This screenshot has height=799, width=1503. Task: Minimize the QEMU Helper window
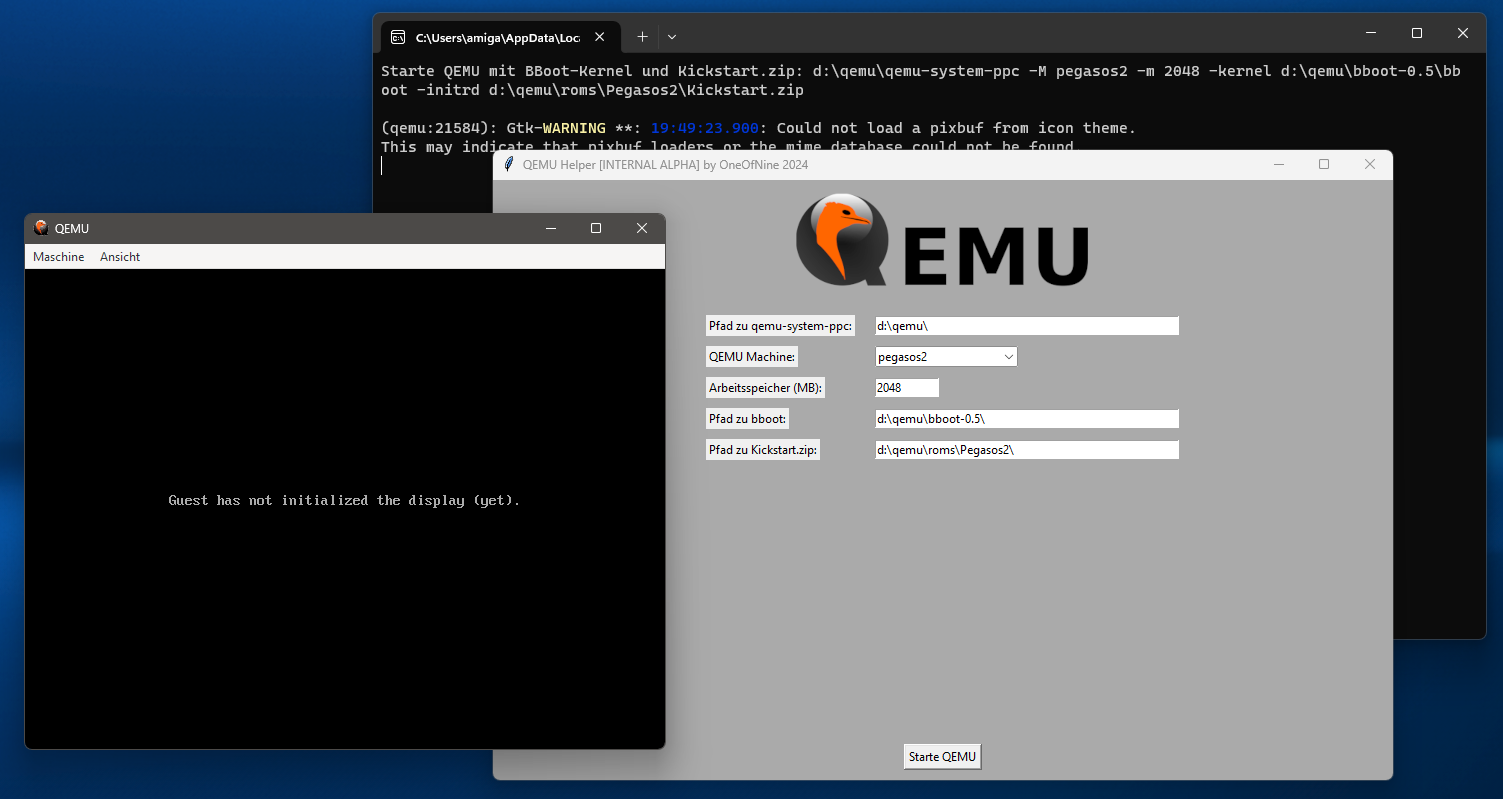coord(1278,164)
